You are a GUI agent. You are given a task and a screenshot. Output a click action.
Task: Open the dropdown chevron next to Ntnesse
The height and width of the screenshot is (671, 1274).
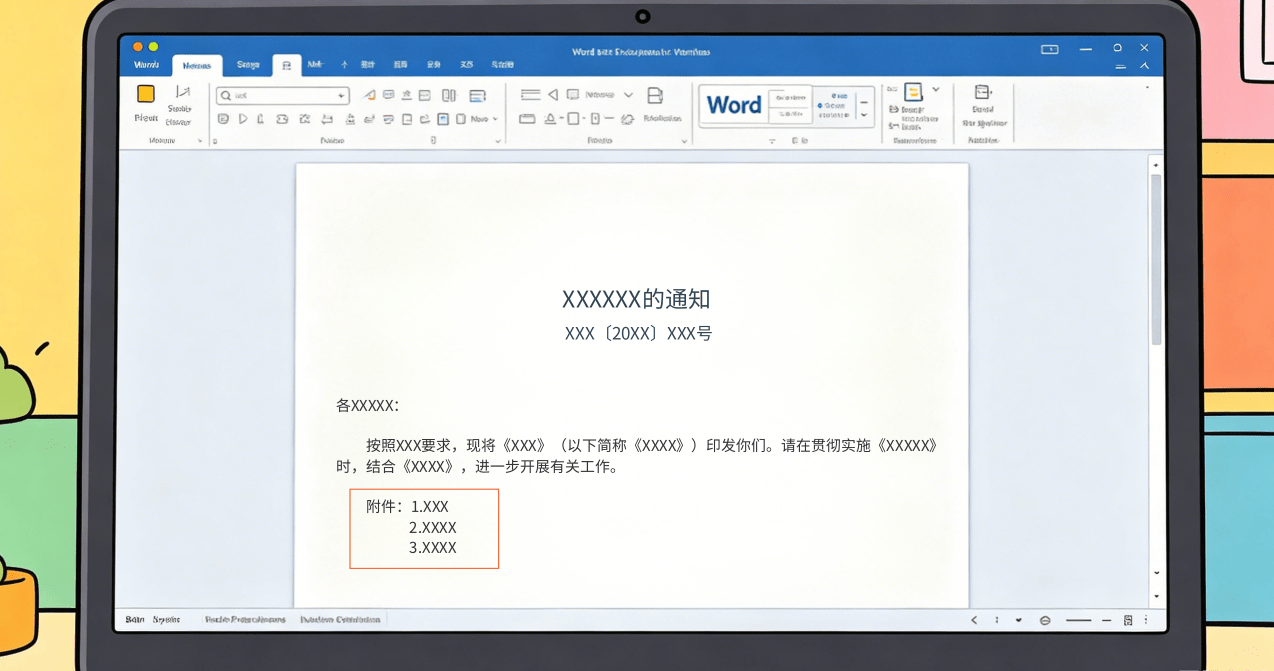click(628, 95)
